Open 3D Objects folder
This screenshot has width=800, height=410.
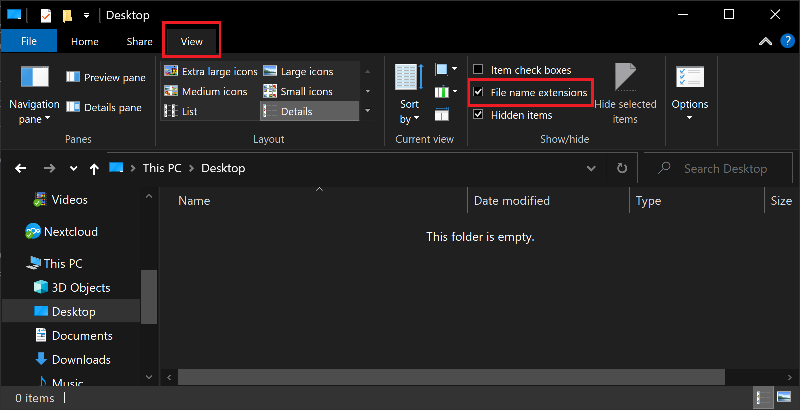tap(71, 288)
